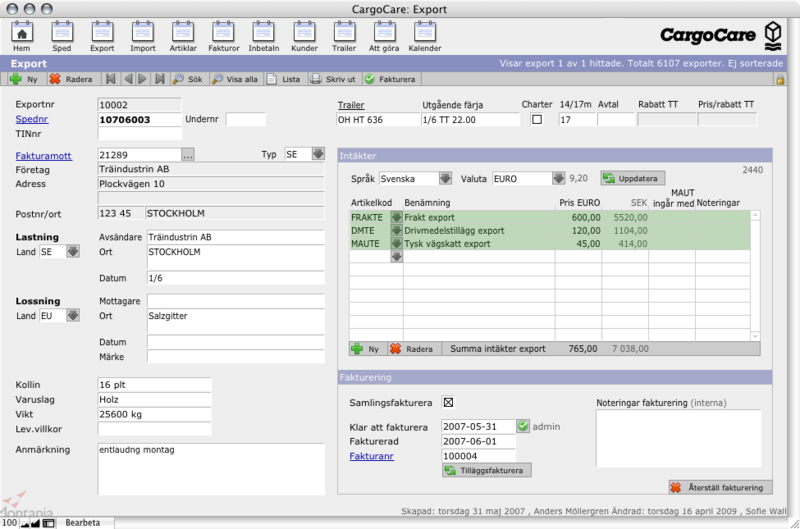
Task: Click the Kollin field with 16 plt
Action: [x=154, y=385]
